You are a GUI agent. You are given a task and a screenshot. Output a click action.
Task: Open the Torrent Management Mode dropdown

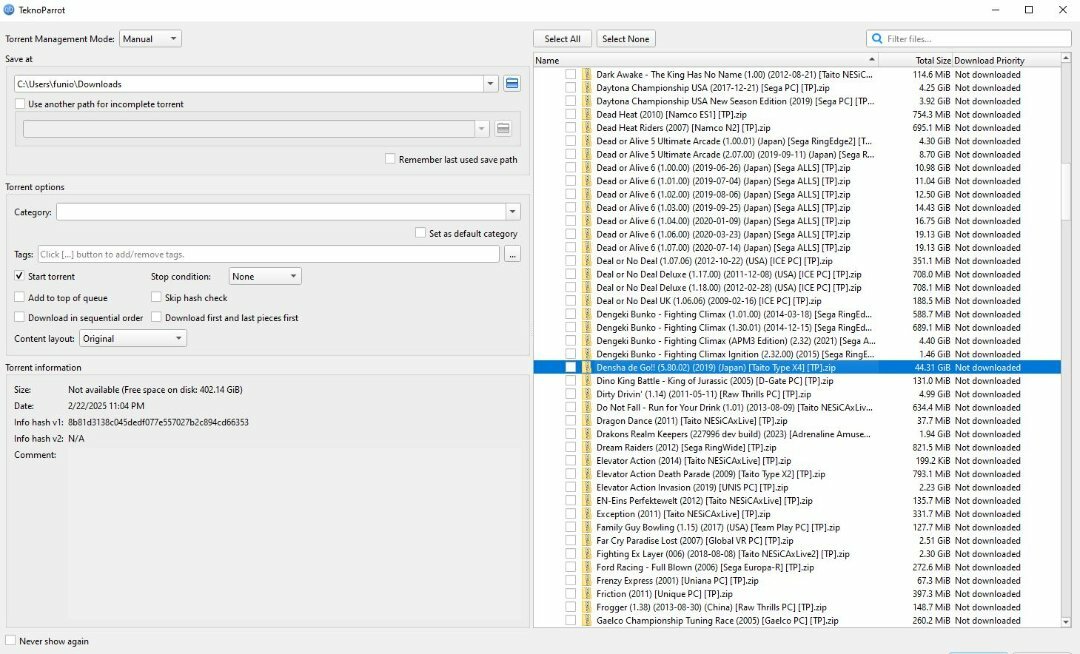pyautogui.click(x=150, y=39)
